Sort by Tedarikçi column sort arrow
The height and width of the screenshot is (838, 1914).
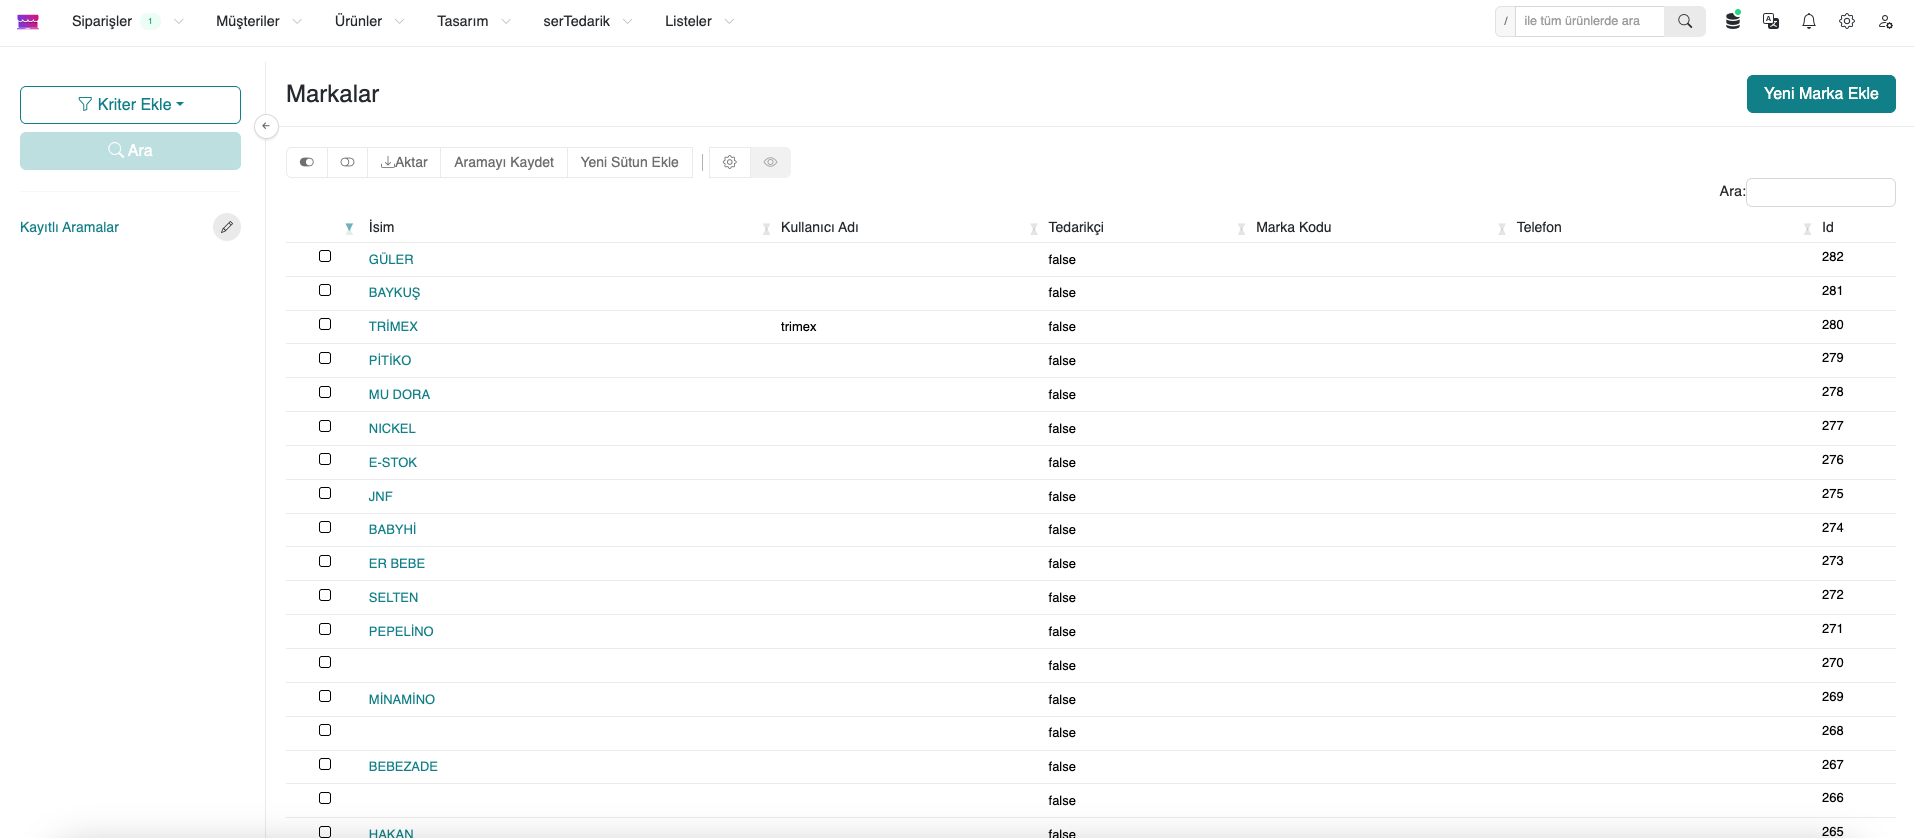tap(1034, 229)
